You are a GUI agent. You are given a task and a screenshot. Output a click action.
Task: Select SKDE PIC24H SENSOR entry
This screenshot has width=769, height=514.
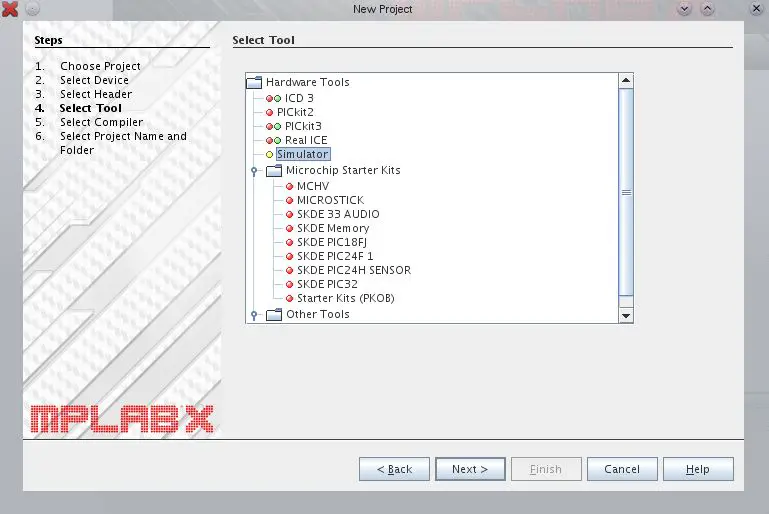point(354,270)
